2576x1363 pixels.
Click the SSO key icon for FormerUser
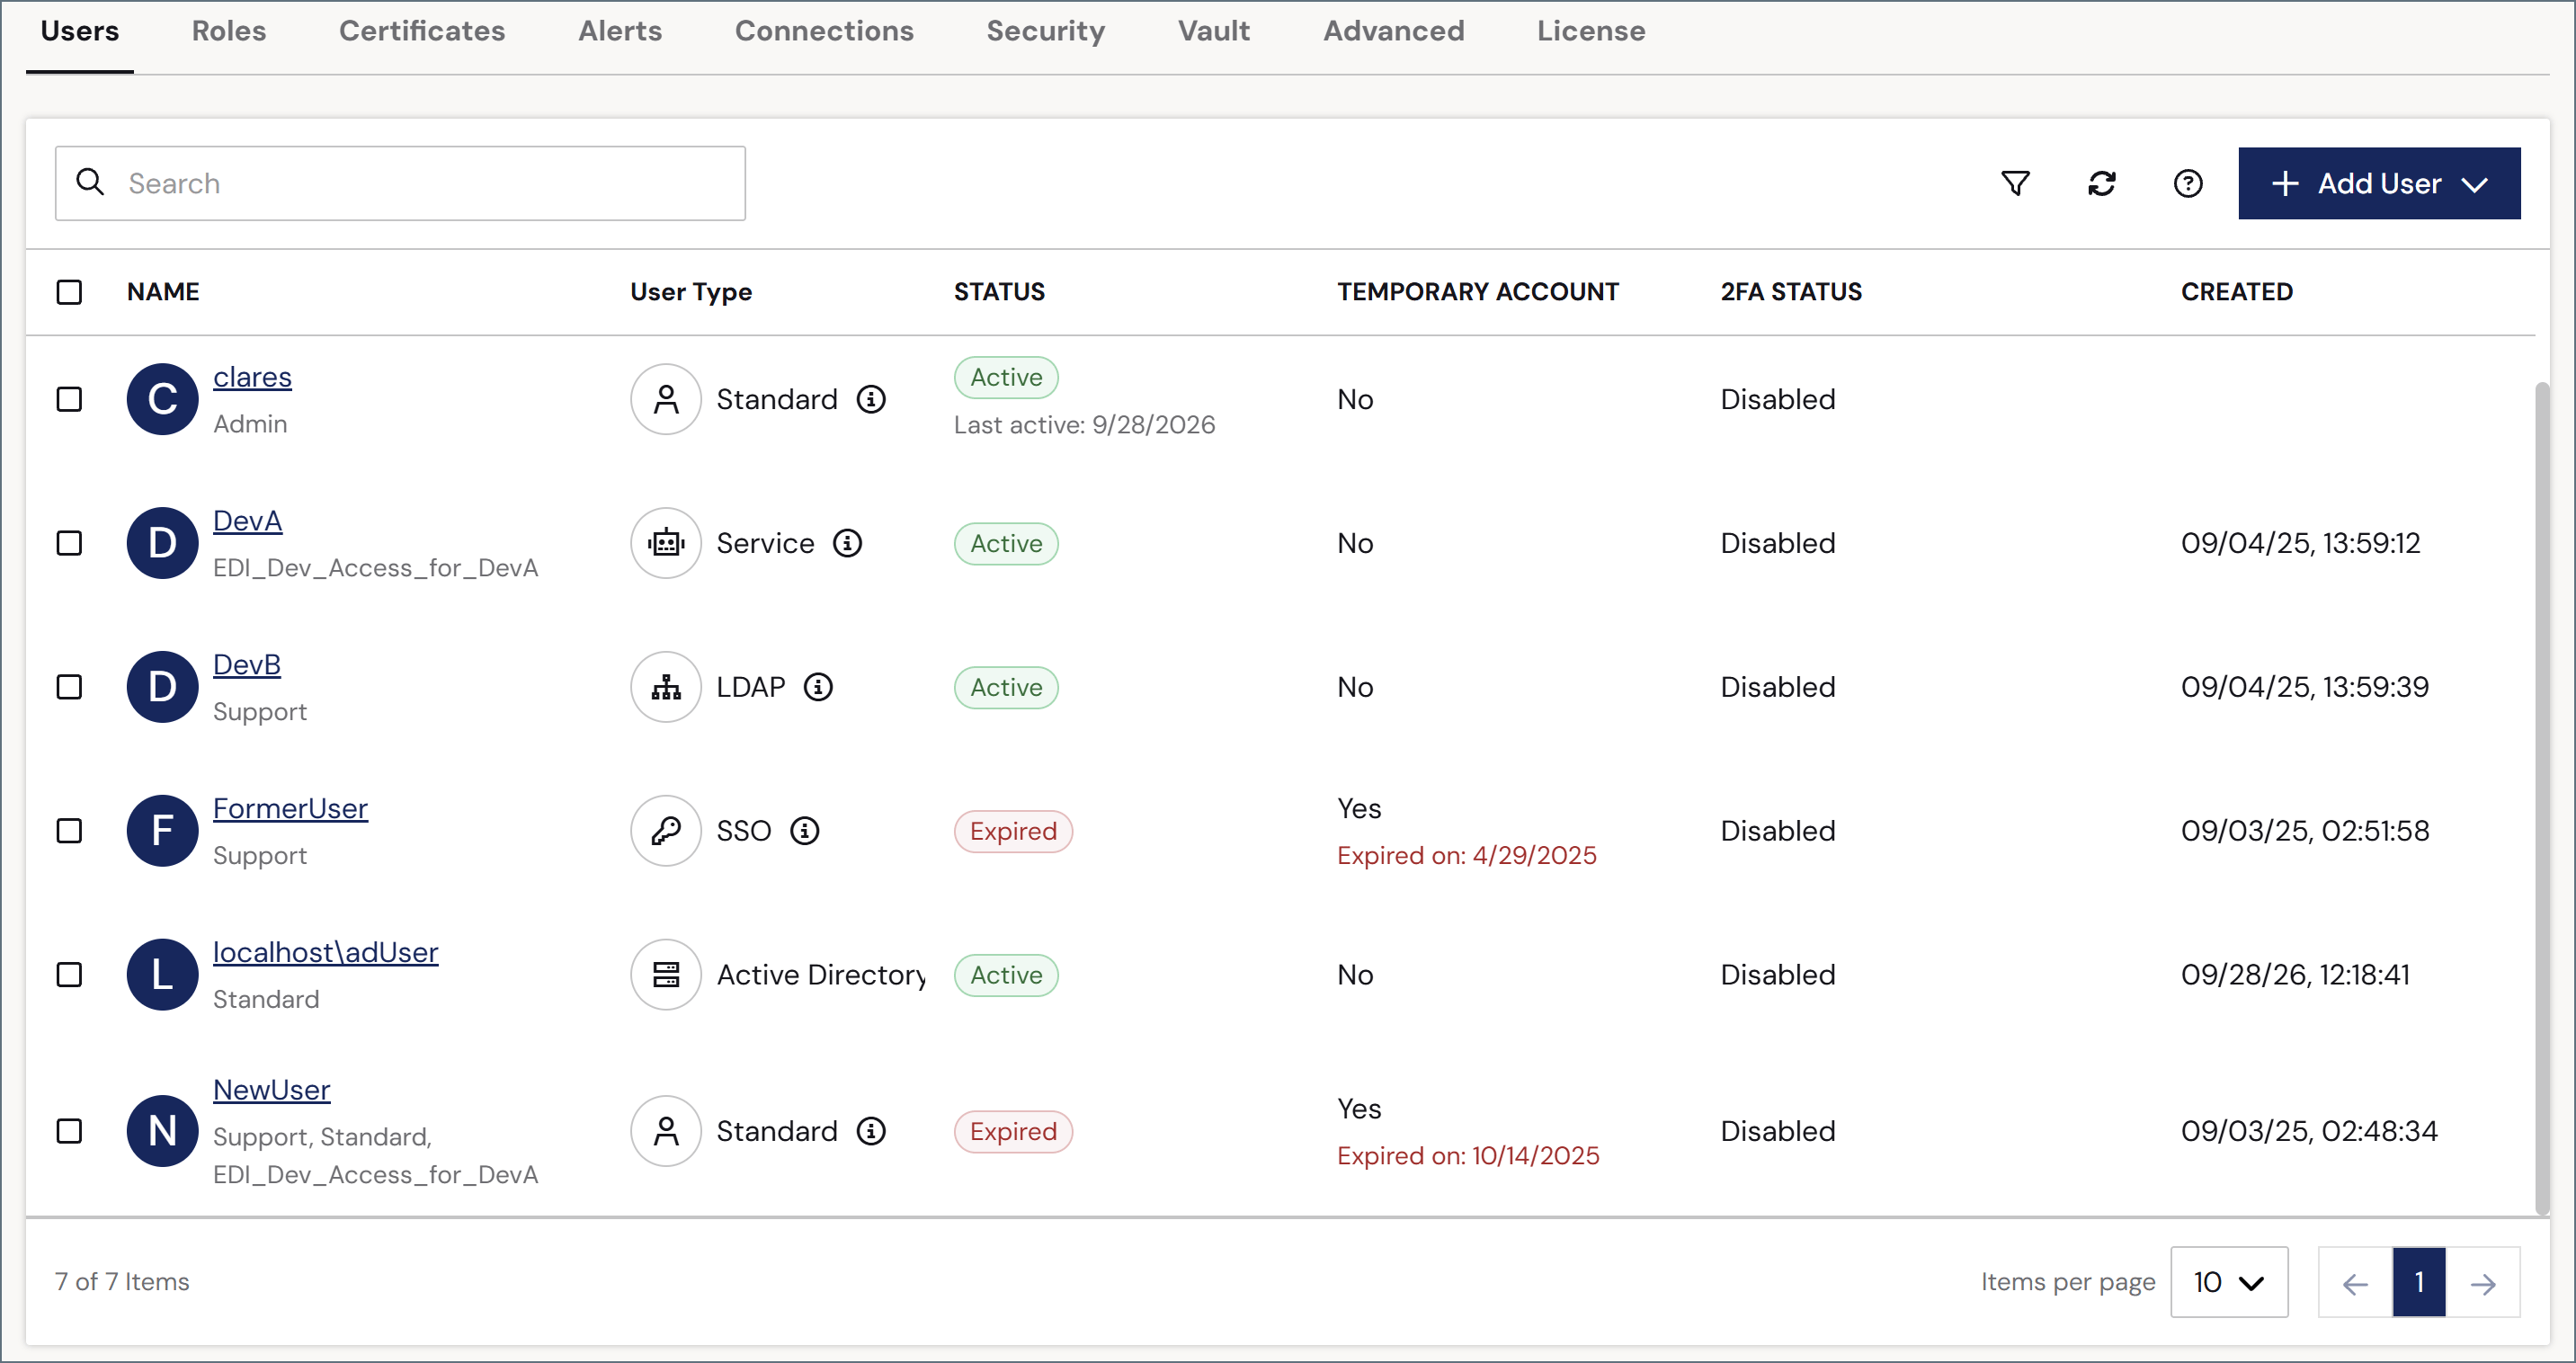tap(666, 831)
